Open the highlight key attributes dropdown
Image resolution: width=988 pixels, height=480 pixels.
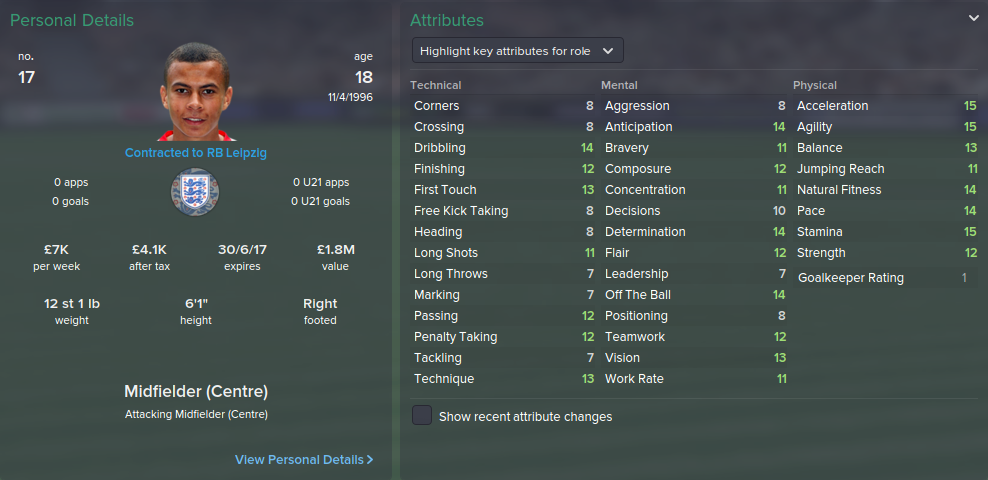click(518, 50)
